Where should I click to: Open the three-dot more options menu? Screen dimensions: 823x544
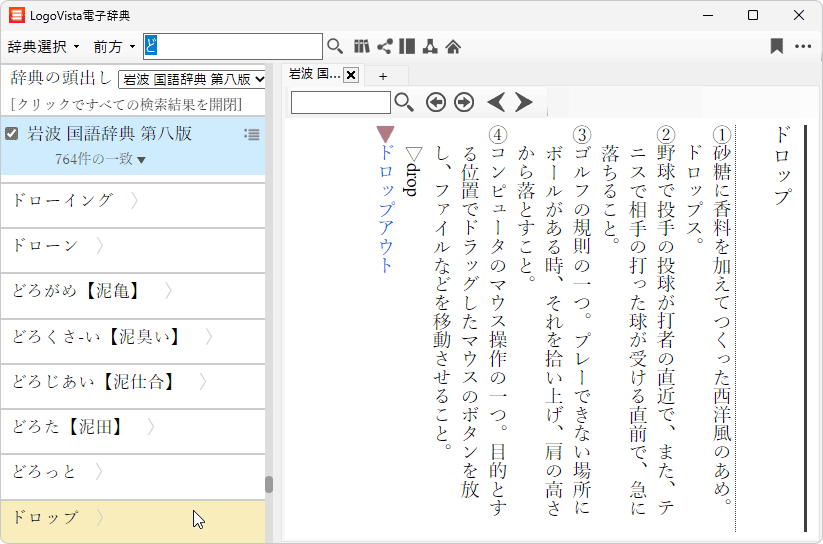(803, 46)
